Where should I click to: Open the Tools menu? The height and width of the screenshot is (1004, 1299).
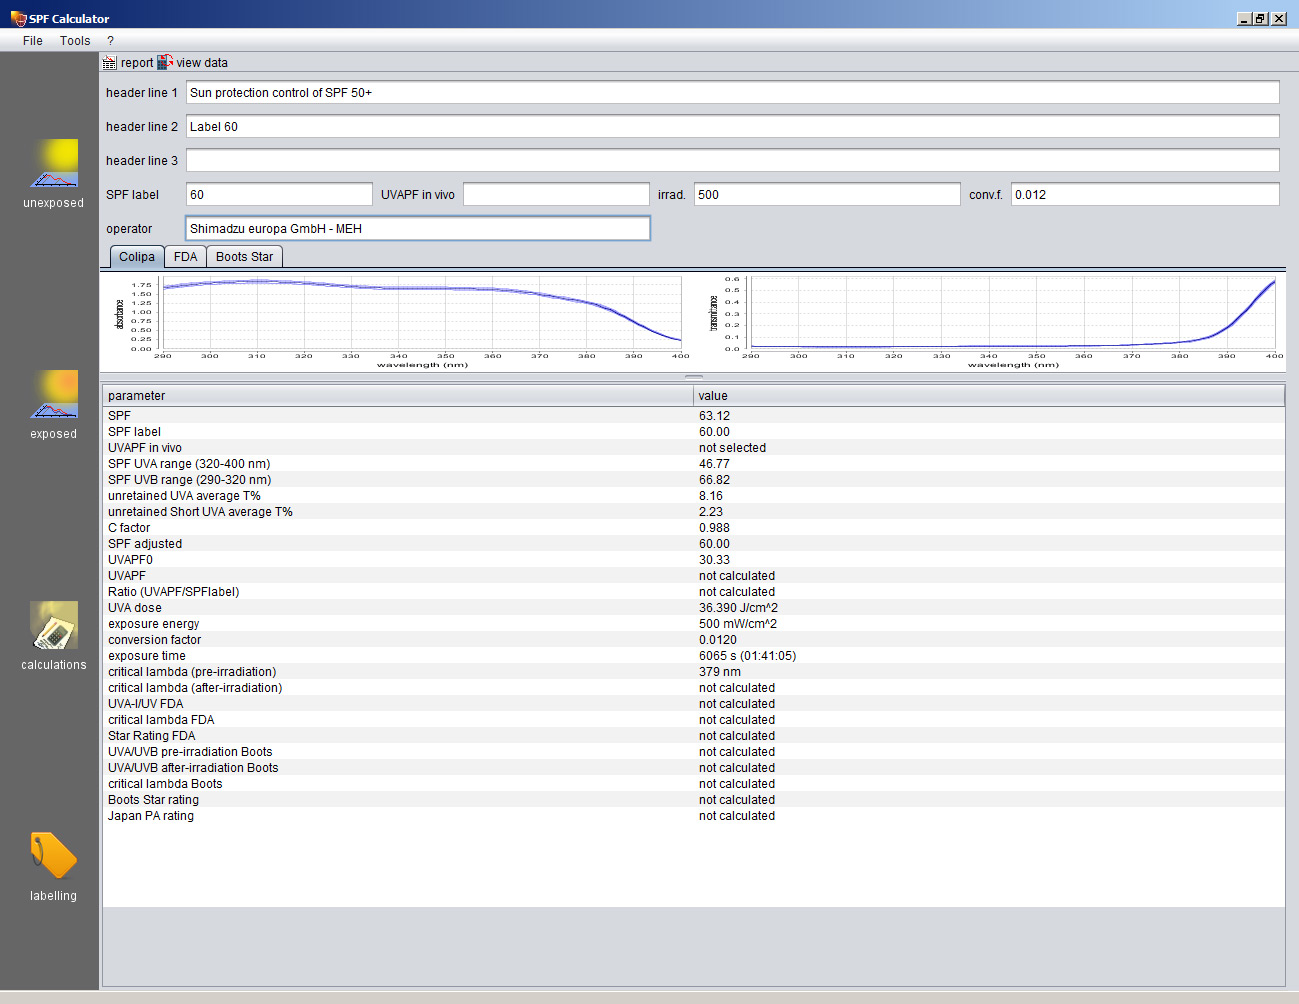click(x=75, y=41)
